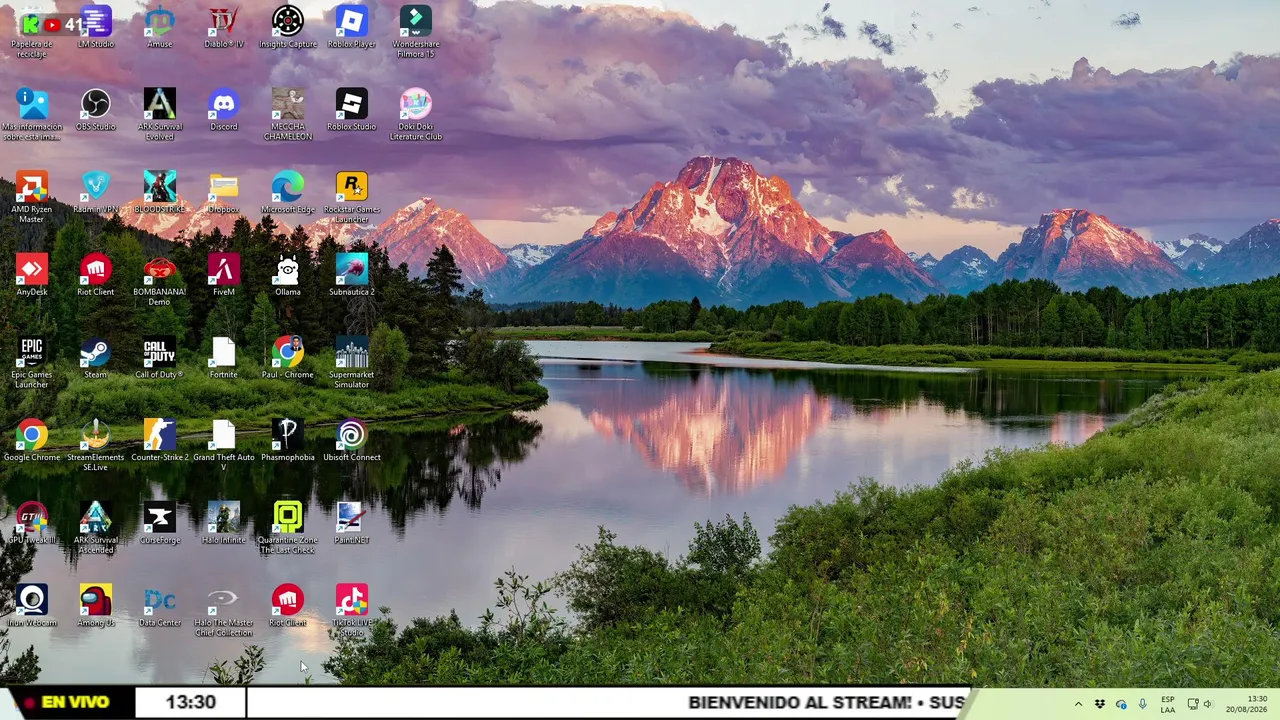This screenshot has height=720, width=1280.
Task: Click the Halo Infinite shortcut
Action: pyautogui.click(x=224, y=524)
